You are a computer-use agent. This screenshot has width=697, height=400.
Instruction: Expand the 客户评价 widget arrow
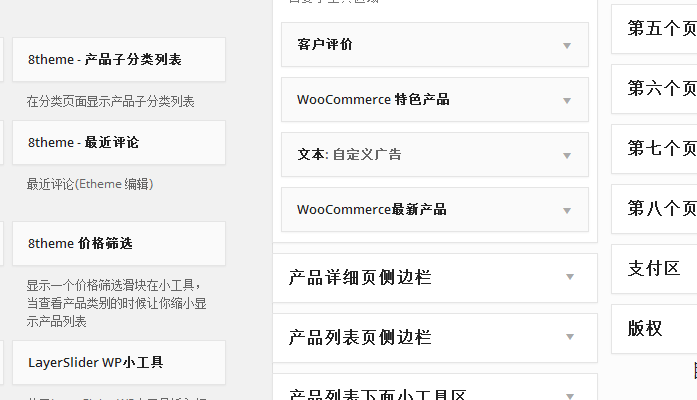tap(567, 45)
